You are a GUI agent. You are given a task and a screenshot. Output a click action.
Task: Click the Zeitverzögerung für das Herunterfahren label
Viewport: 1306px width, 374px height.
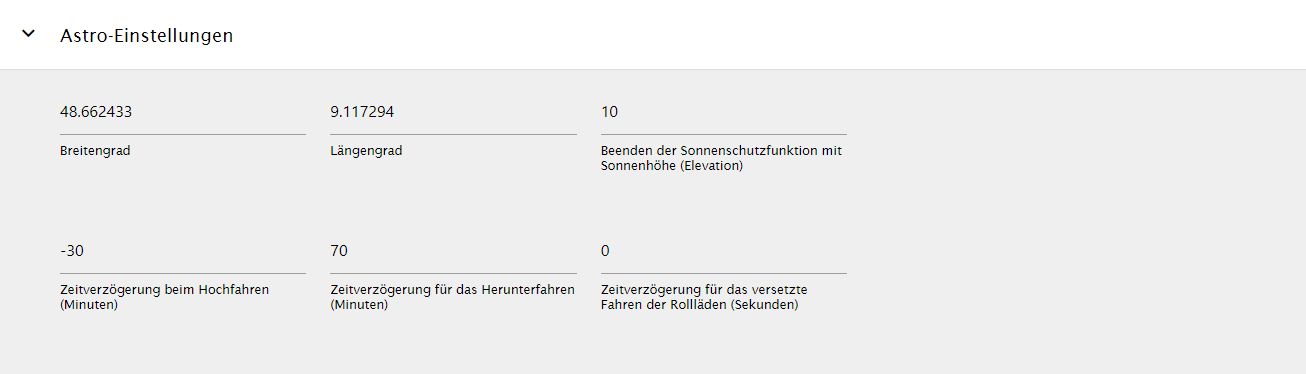point(452,289)
